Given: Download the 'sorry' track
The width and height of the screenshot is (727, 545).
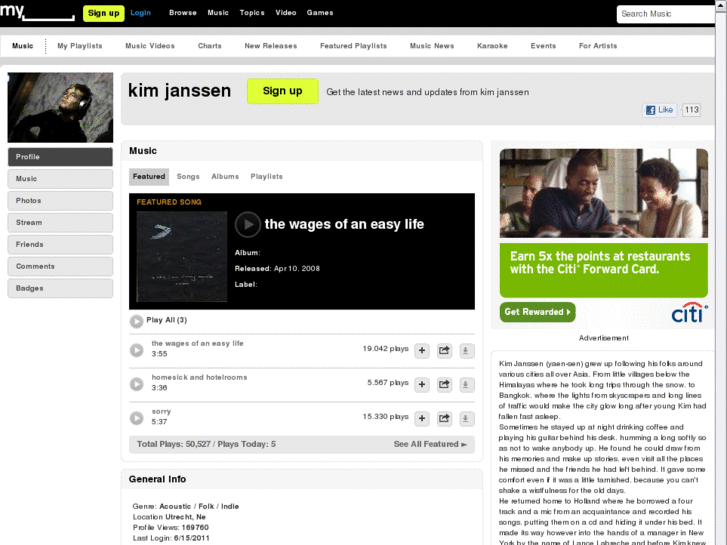Looking at the screenshot, I should (x=466, y=418).
